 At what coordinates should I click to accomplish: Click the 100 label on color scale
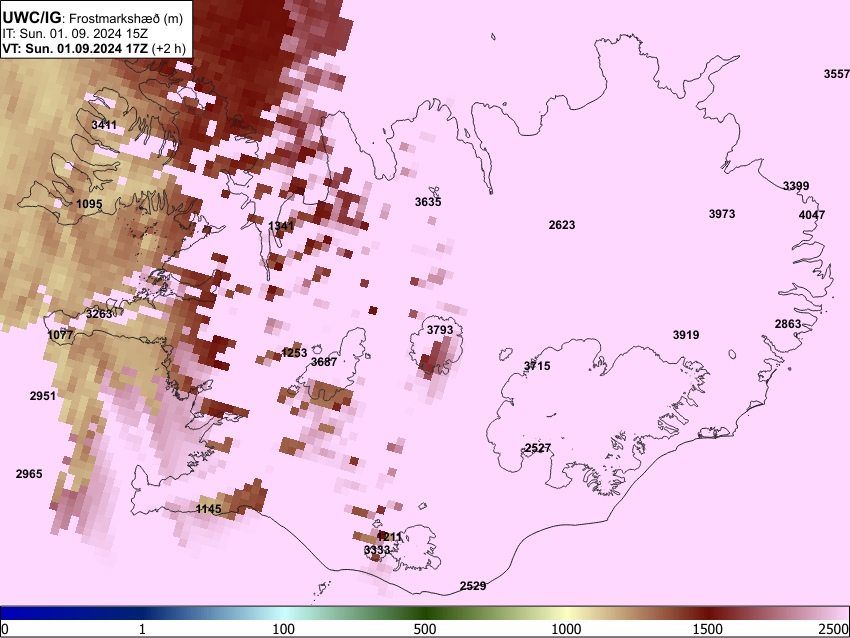tap(284, 629)
